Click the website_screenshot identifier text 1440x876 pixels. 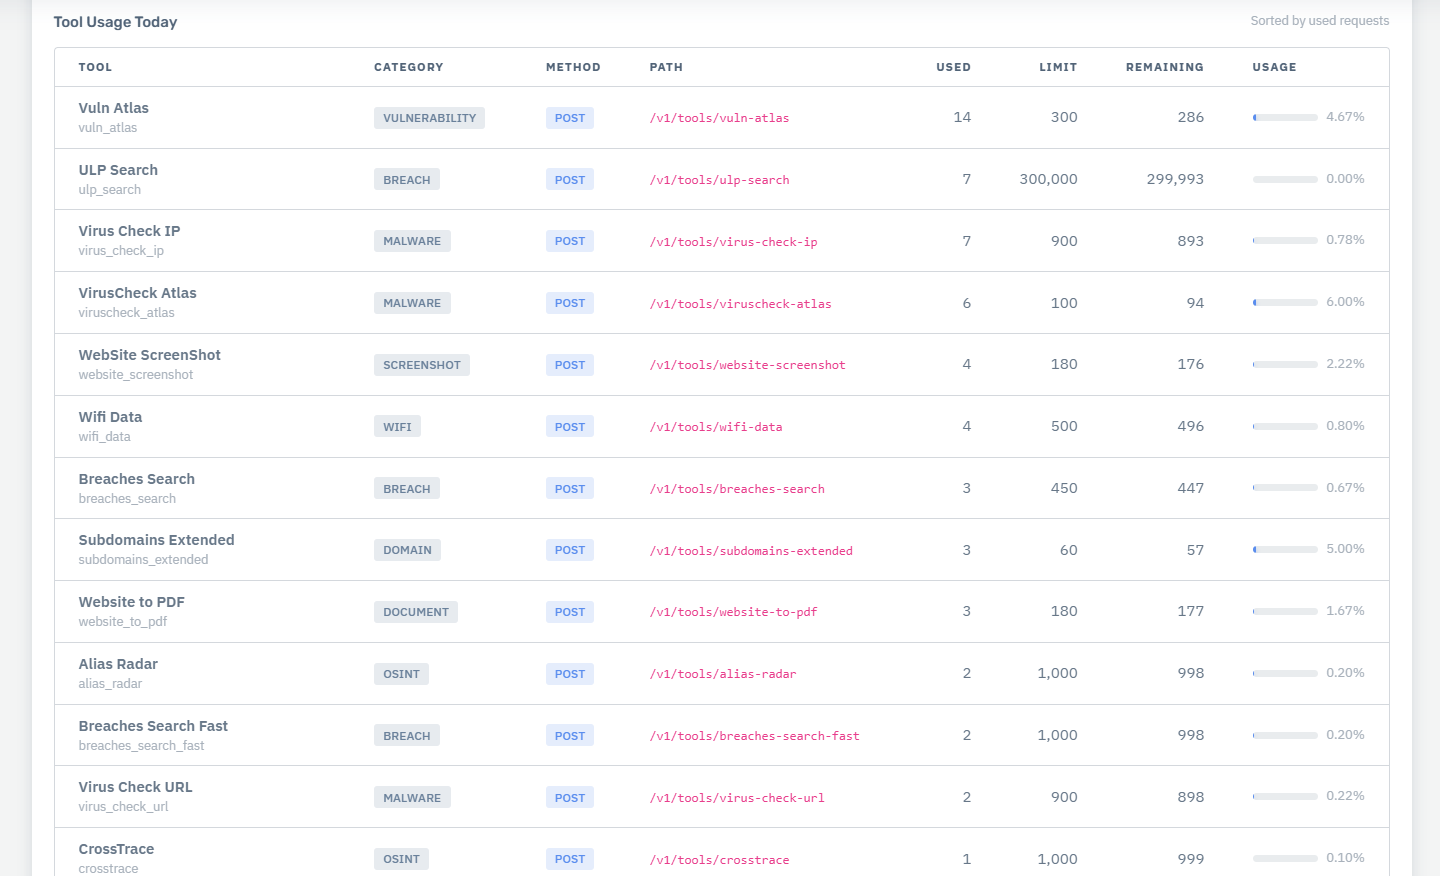(136, 375)
